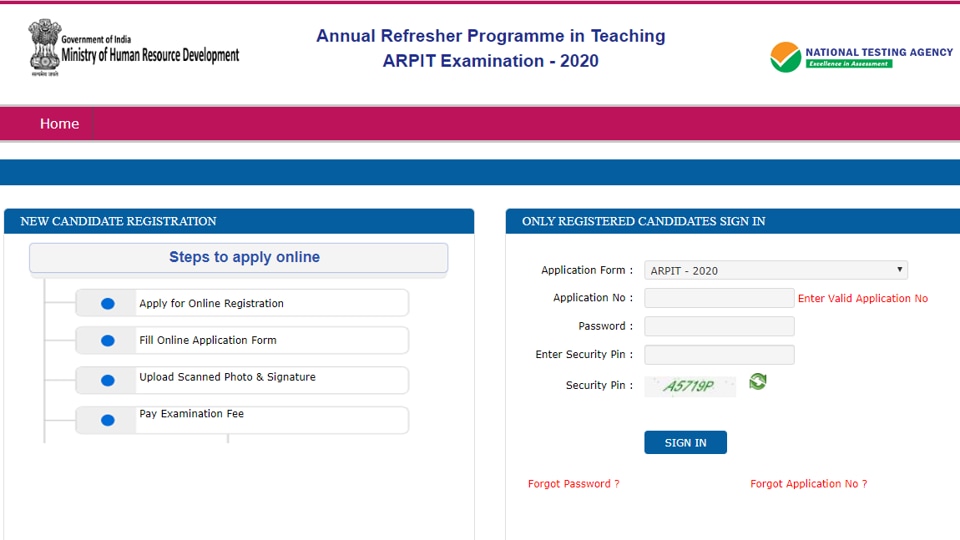Screen dimensions: 960x540
Task: Focus the Enter Security Pin field
Action: pos(719,355)
